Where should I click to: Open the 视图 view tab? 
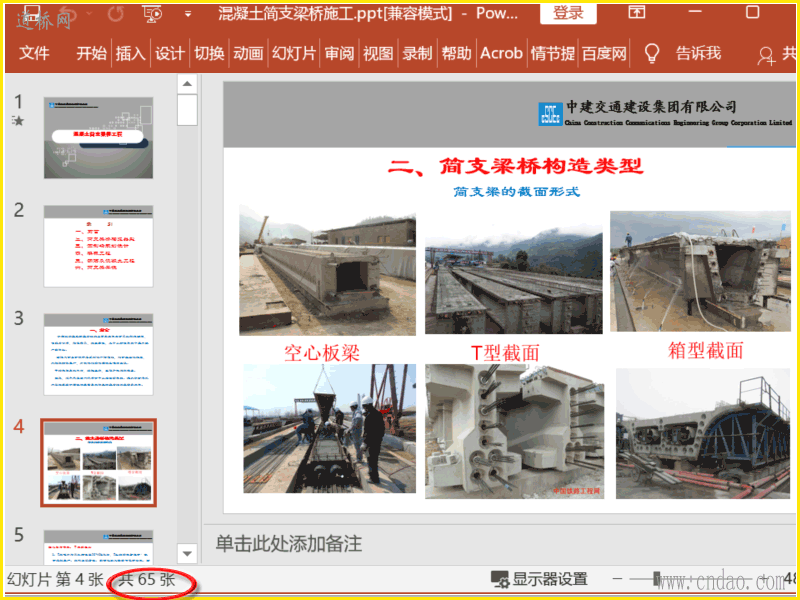click(x=378, y=53)
